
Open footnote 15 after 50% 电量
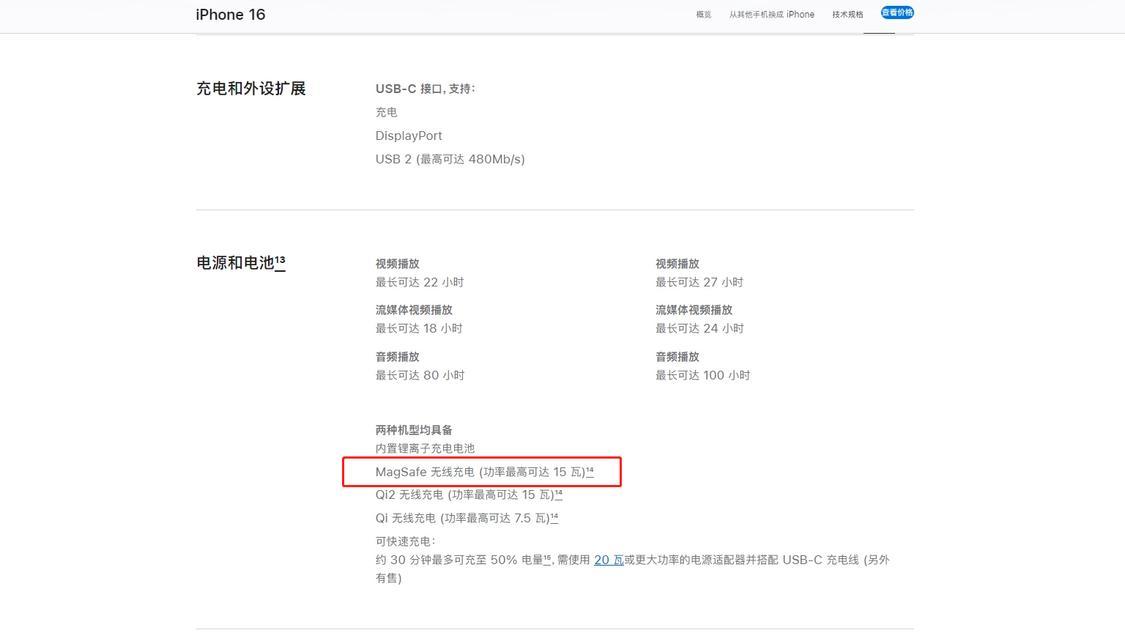pyautogui.click(x=547, y=558)
